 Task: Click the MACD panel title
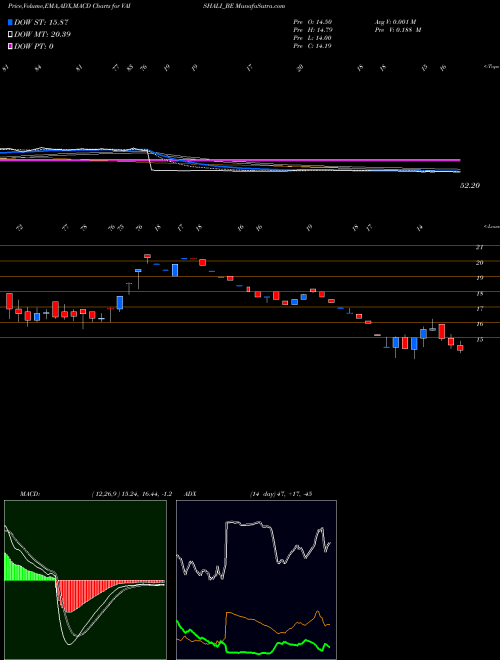coord(29,494)
